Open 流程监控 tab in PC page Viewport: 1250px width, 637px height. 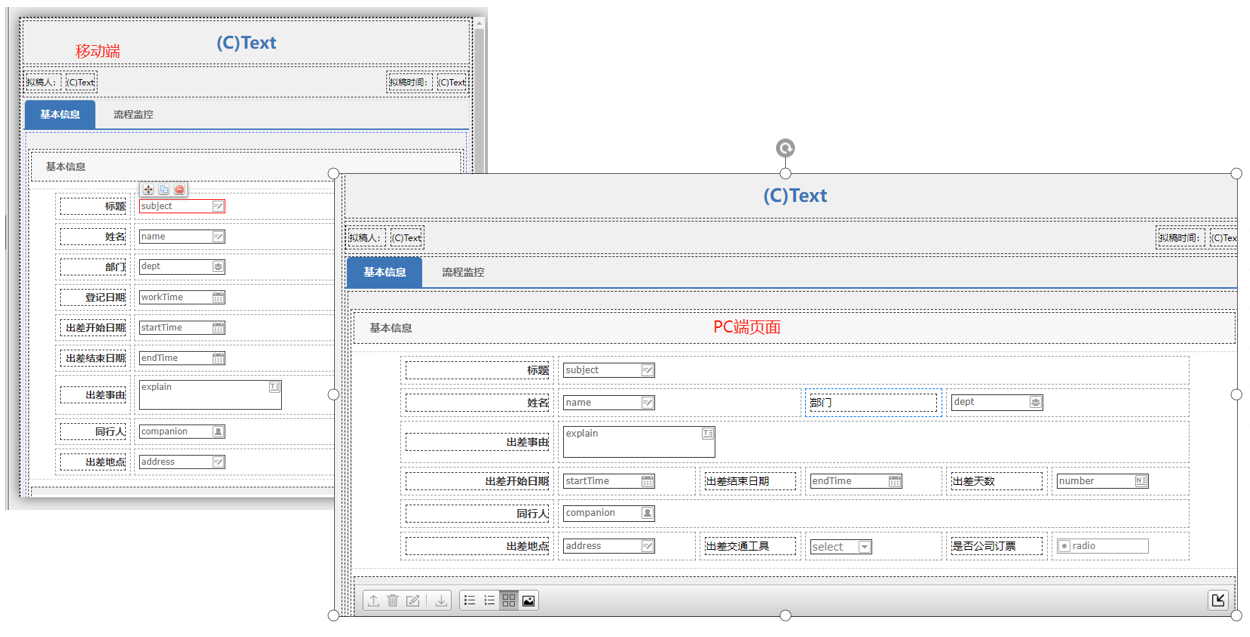click(x=463, y=272)
